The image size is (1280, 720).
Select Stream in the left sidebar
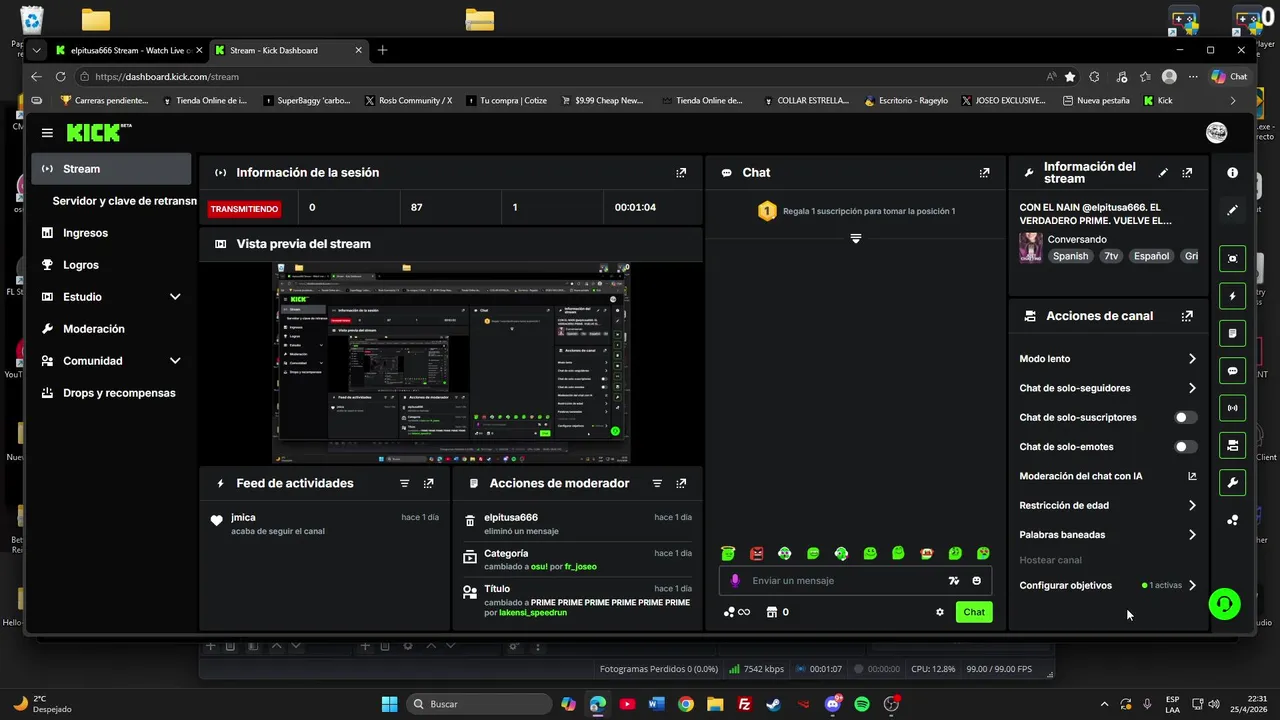(111, 169)
